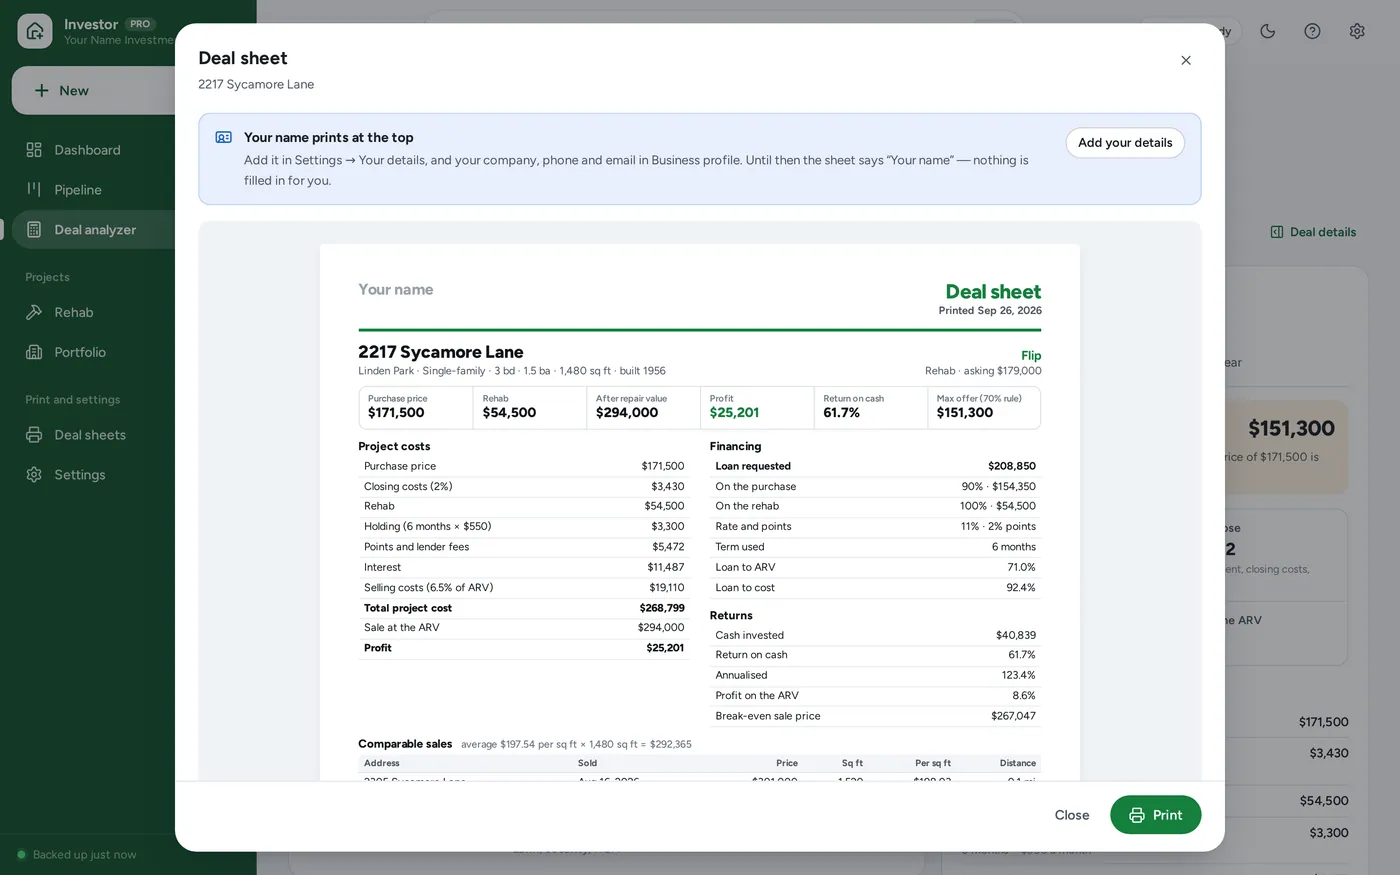Viewport: 1400px width, 875px height.
Task: Click the 'Loan to cost' row
Action: [875, 588]
